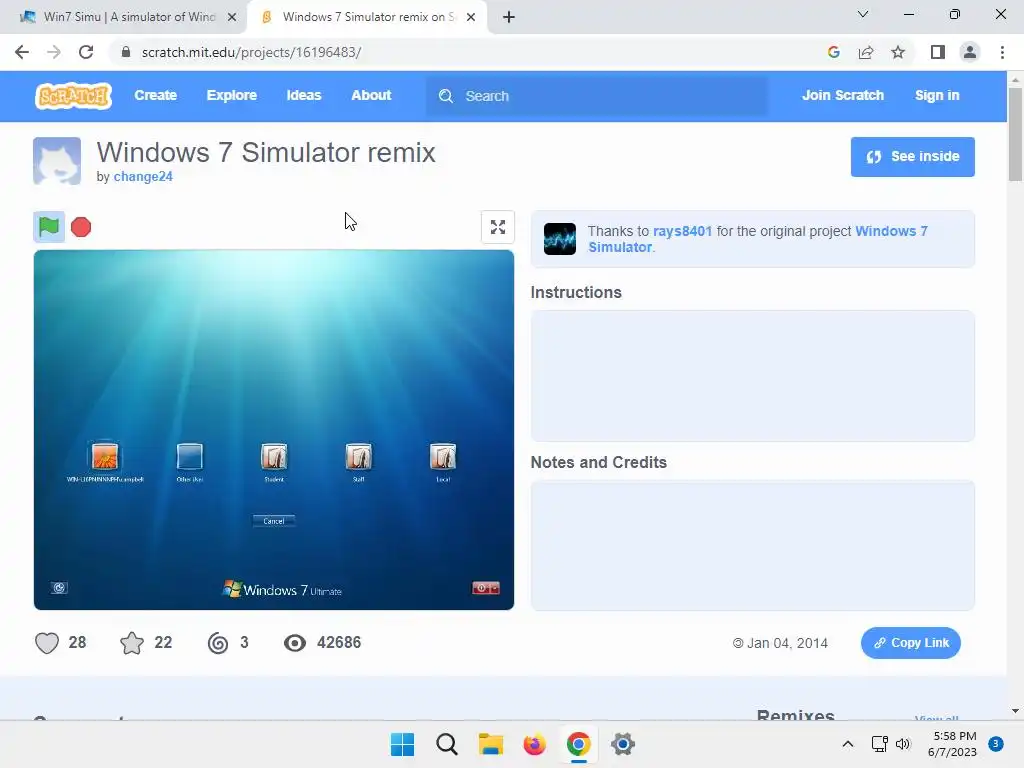Open the Windows Start menu
1024x768 pixels.
pyautogui.click(x=402, y=744)
